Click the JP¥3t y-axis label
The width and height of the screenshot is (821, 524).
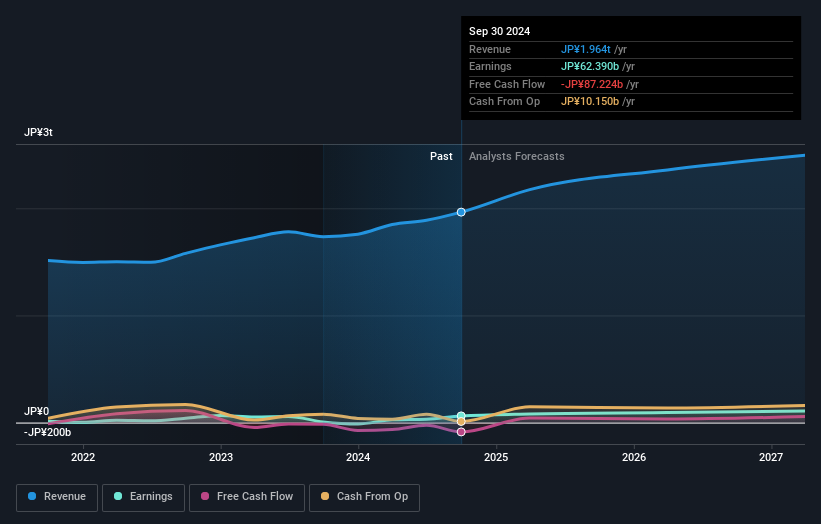38,132
